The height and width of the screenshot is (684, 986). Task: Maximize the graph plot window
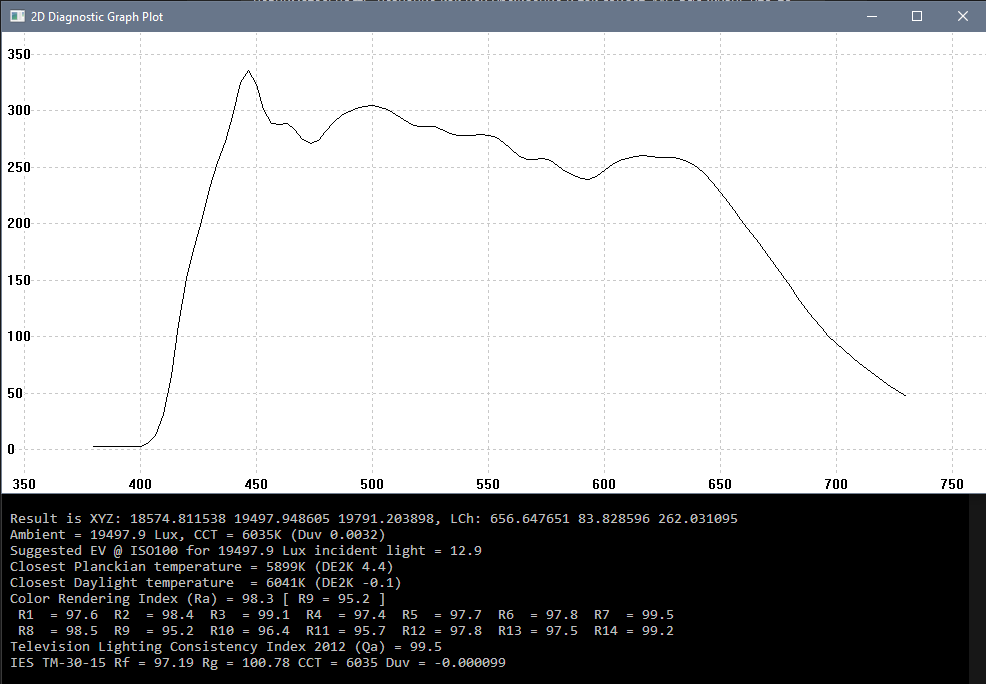pyautogui.click(x=917, y=17)
